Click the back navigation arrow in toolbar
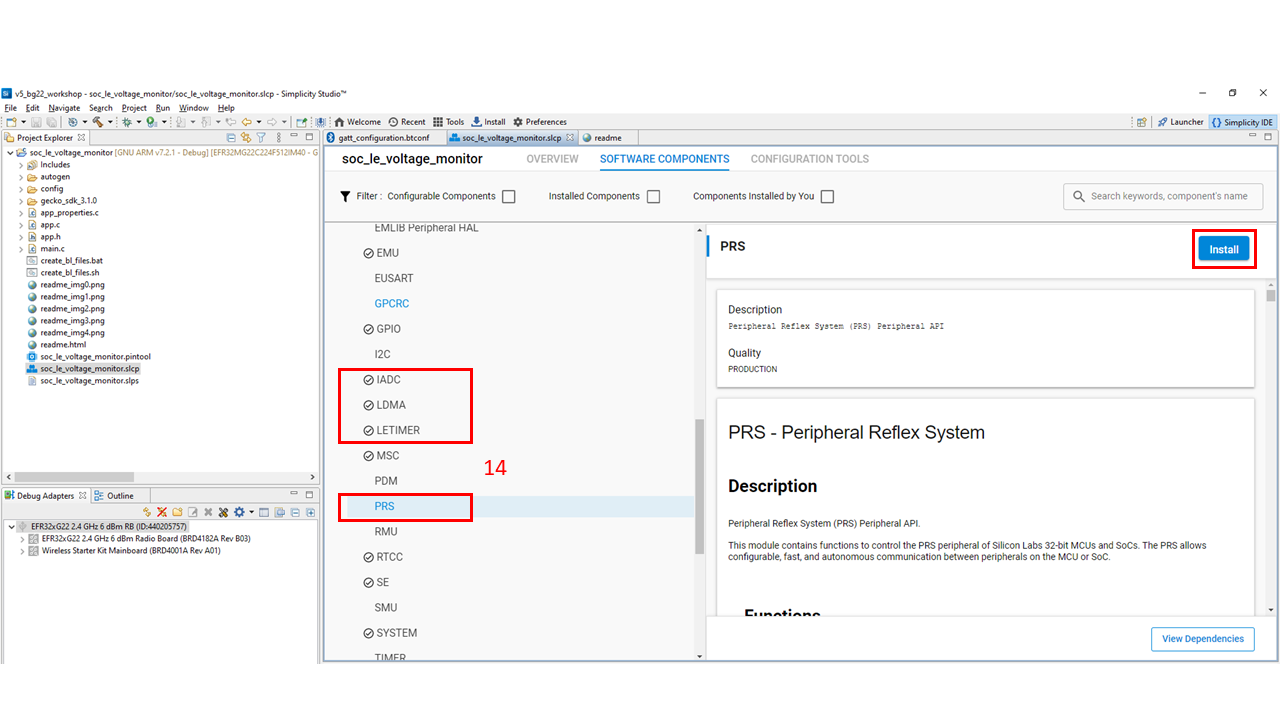Viewport: 1280px width, 720px height. (246, 122)
